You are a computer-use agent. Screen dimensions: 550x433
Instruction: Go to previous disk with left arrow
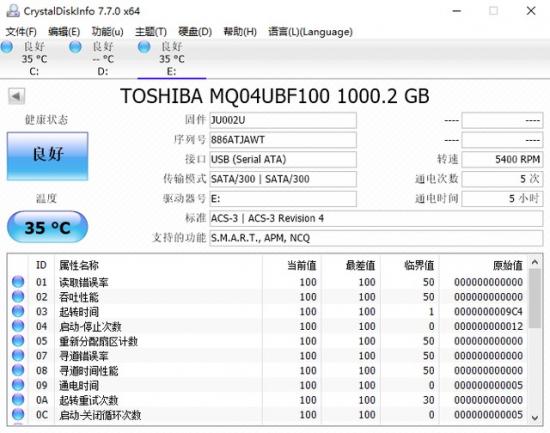pos(16,96)
